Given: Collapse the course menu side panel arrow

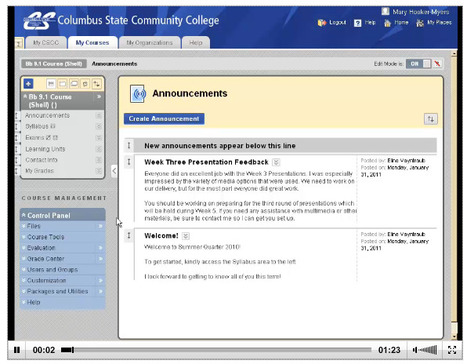Looking at the screenshot, I should pos(114,171).
